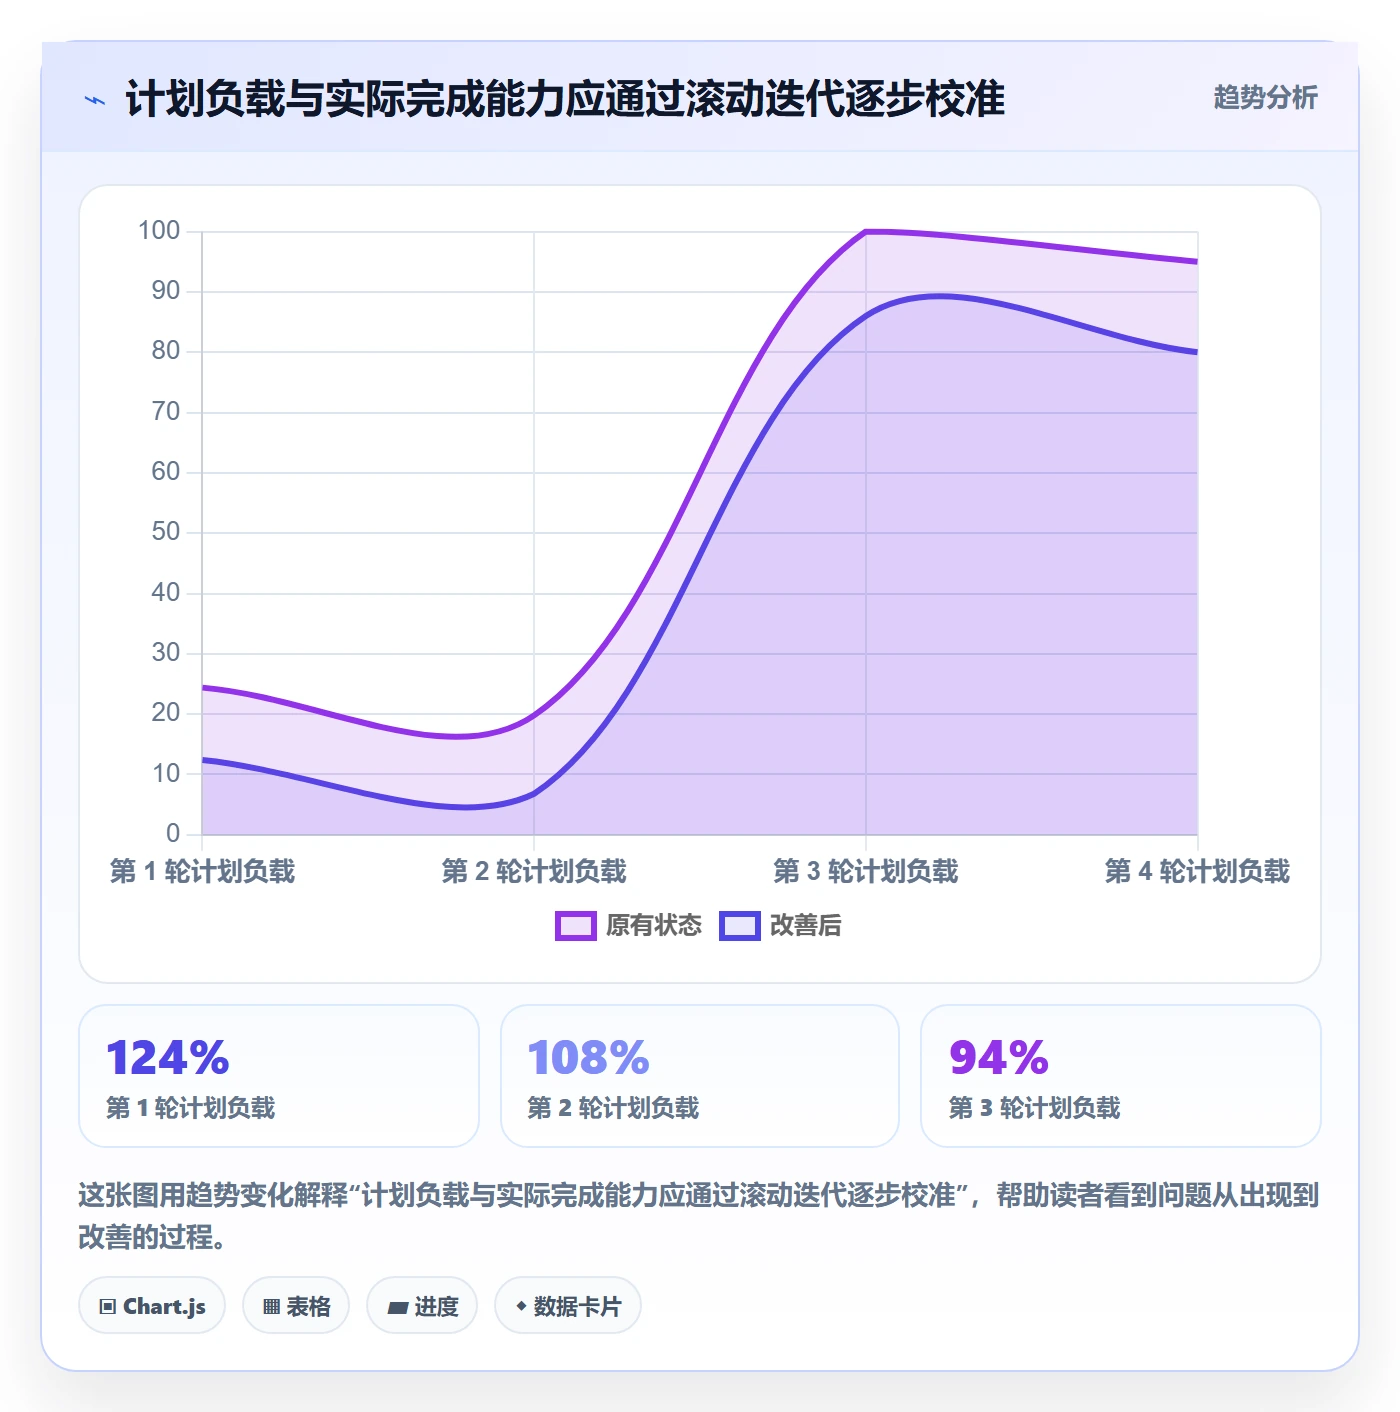Click the 94% value text

pos(999,1058)
